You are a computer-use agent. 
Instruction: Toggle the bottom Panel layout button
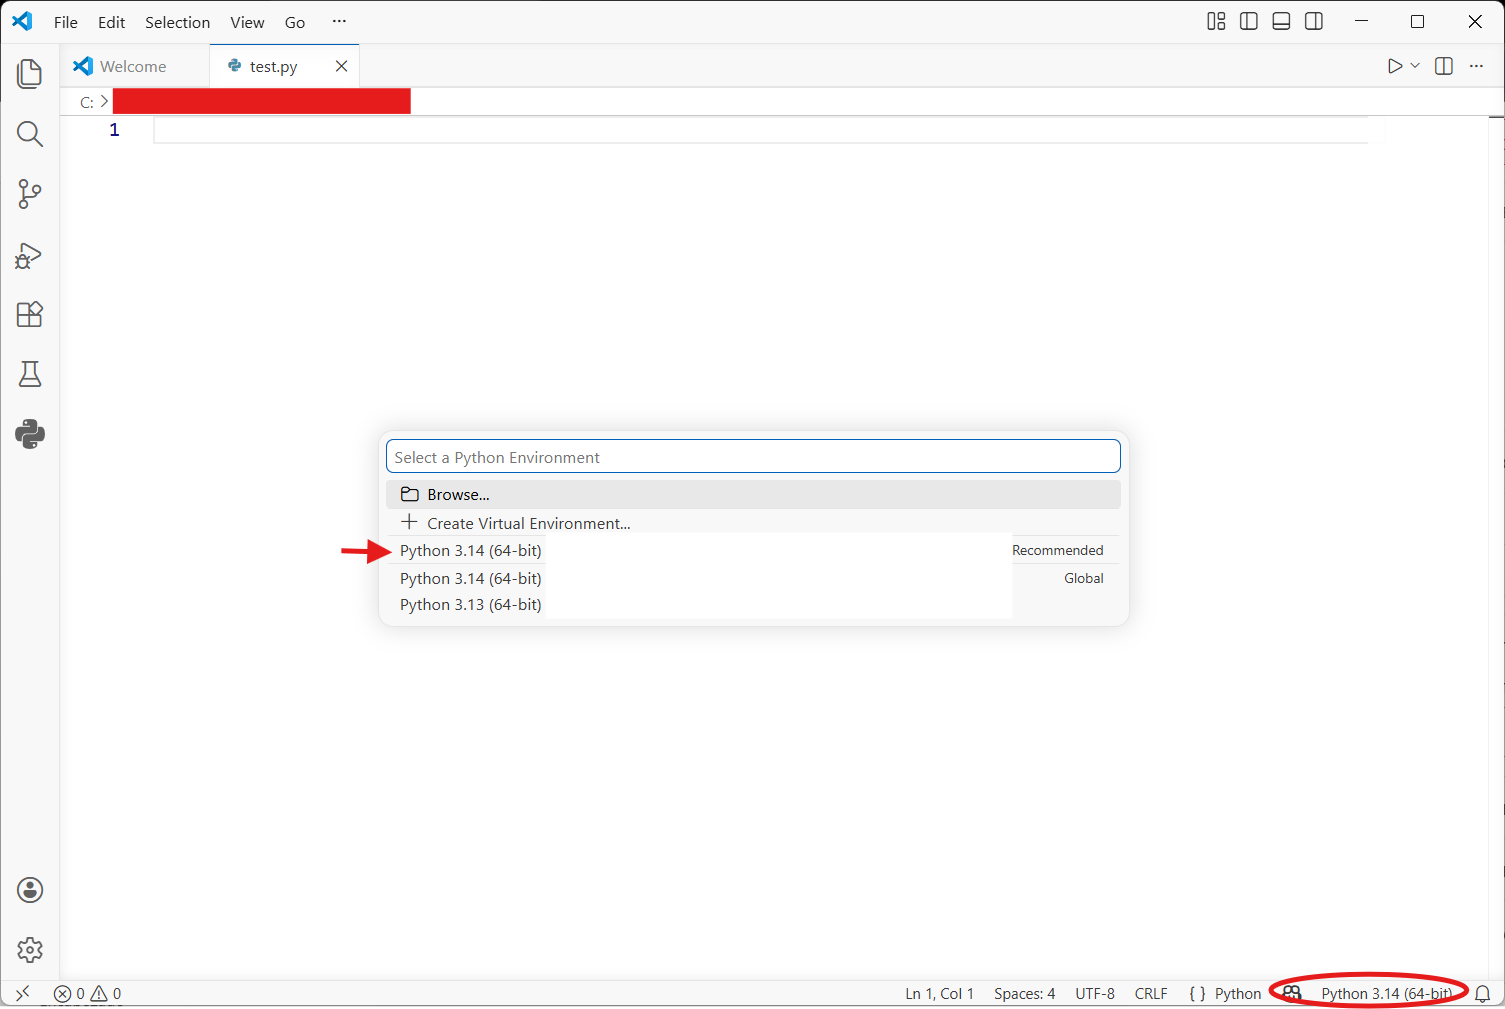[x=1281, y=22]
